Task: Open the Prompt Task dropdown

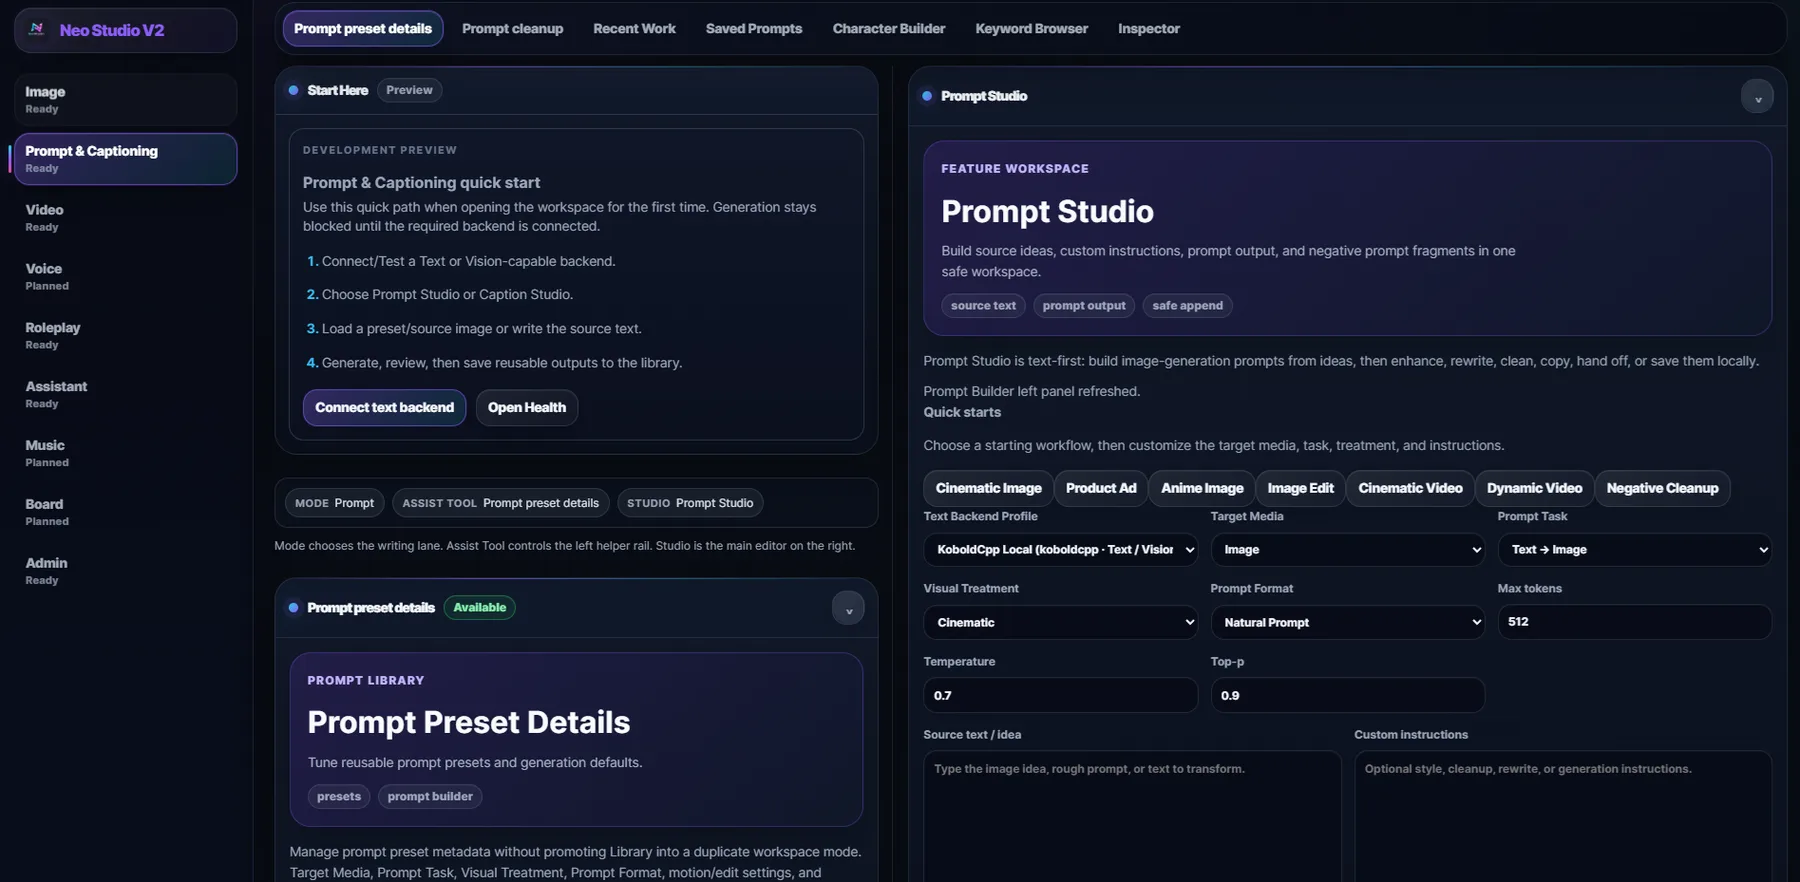Action: [1634, 550]
